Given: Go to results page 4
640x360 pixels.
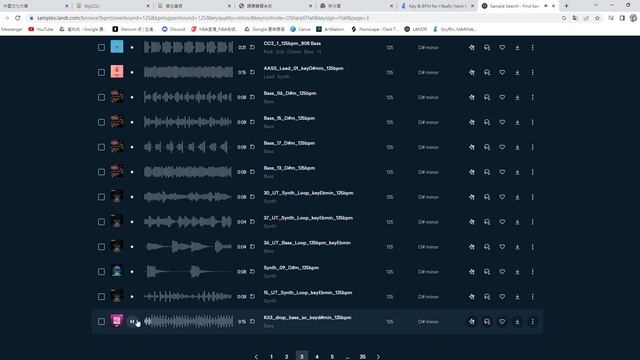Looking at the screenshot, I should pyautogui.click(x=317, y=356).
